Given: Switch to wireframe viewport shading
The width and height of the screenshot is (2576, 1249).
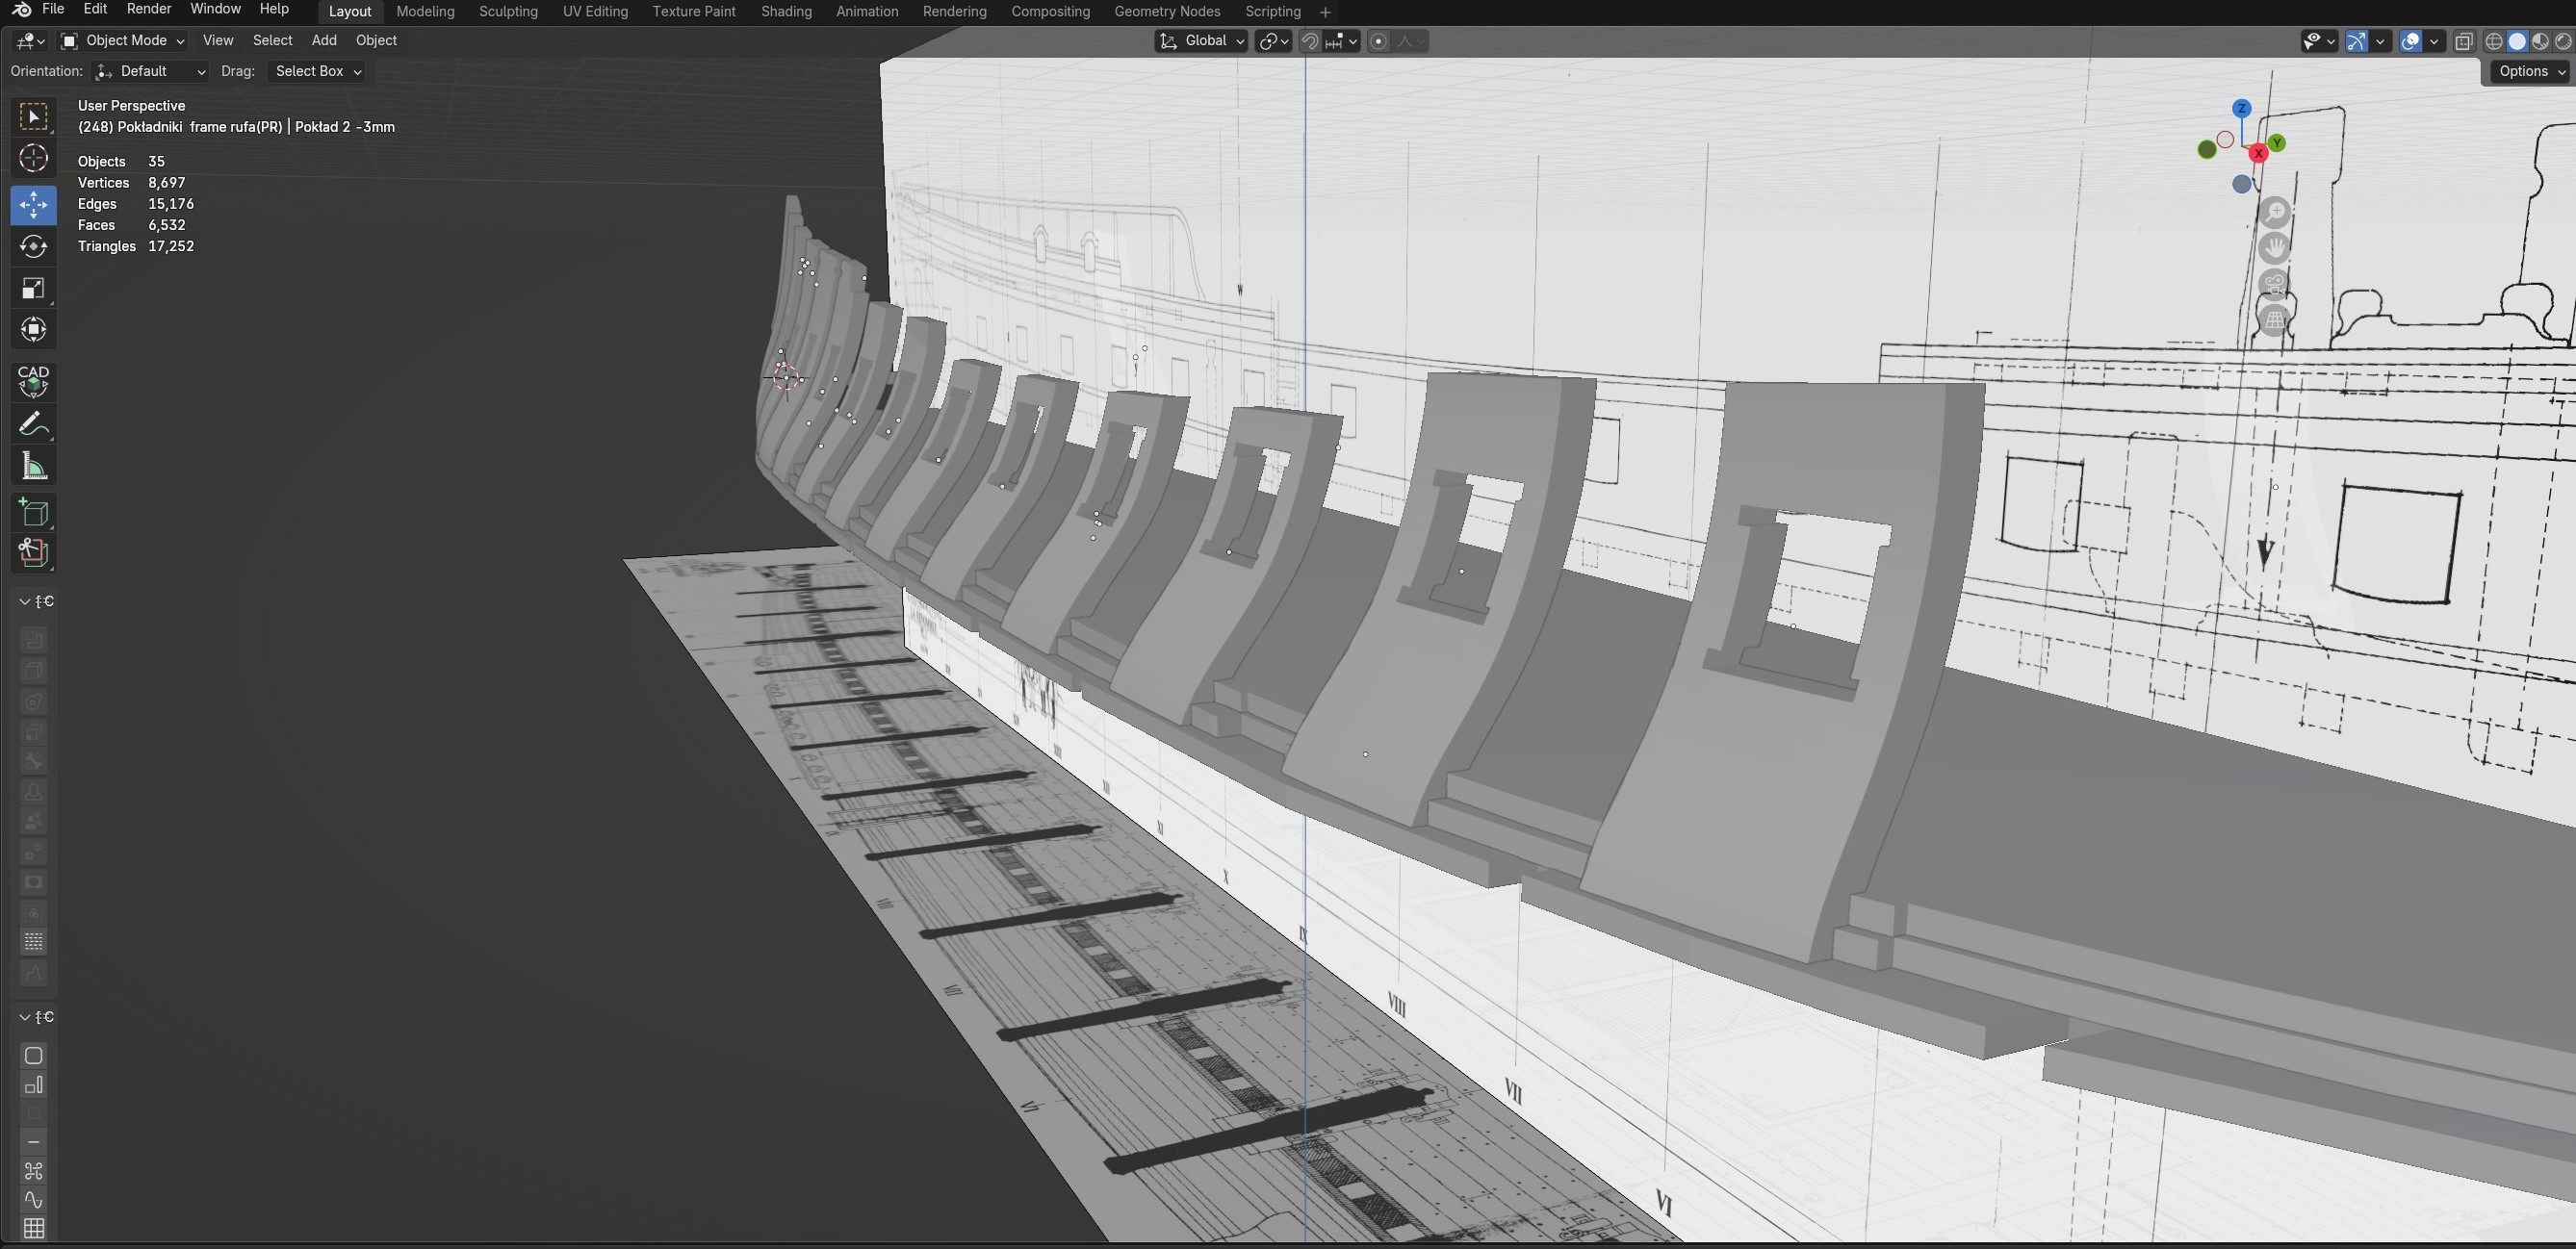Looking at the screenshot, I should (2494, 41).
